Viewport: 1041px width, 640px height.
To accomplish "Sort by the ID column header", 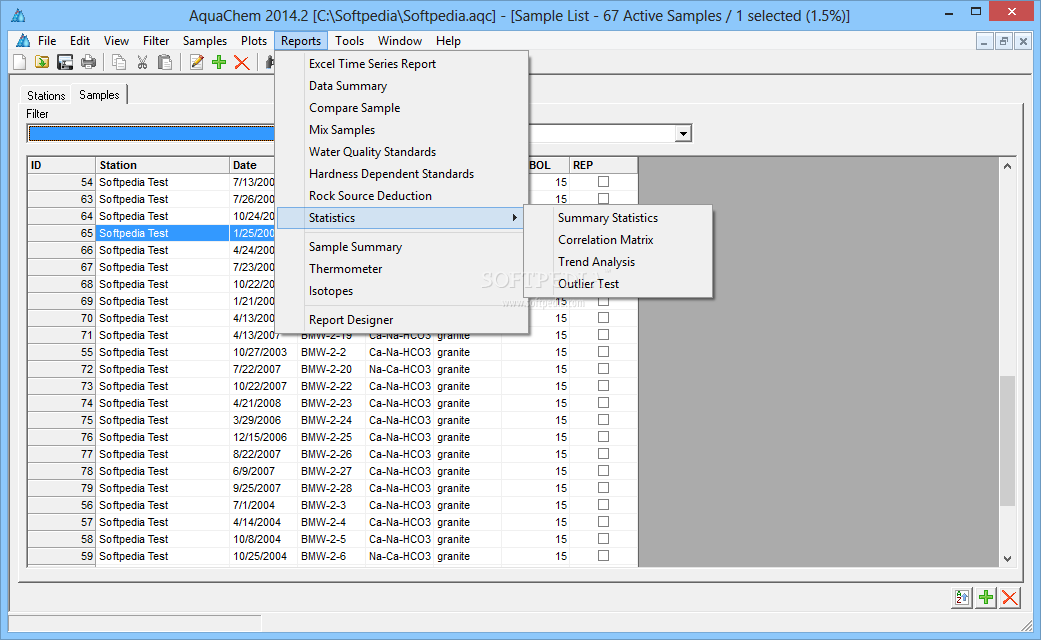I will [62, 165].
